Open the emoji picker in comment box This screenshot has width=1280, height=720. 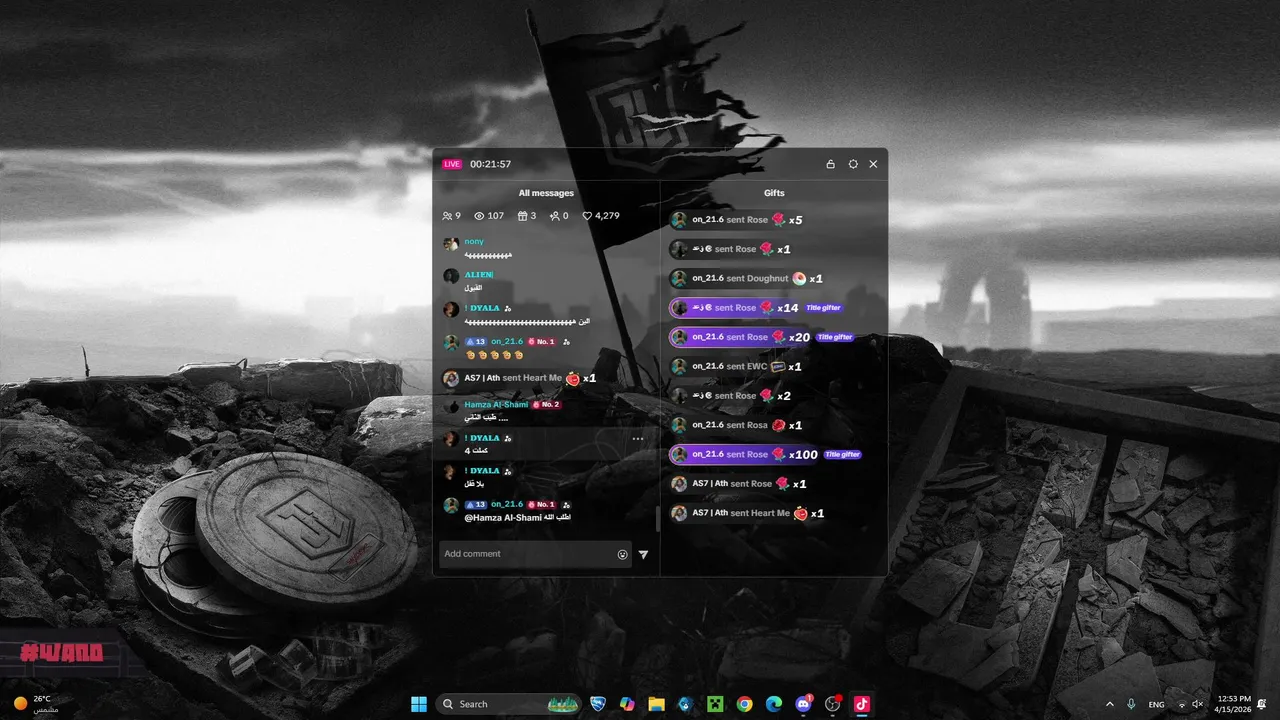[x=622, y=554]
